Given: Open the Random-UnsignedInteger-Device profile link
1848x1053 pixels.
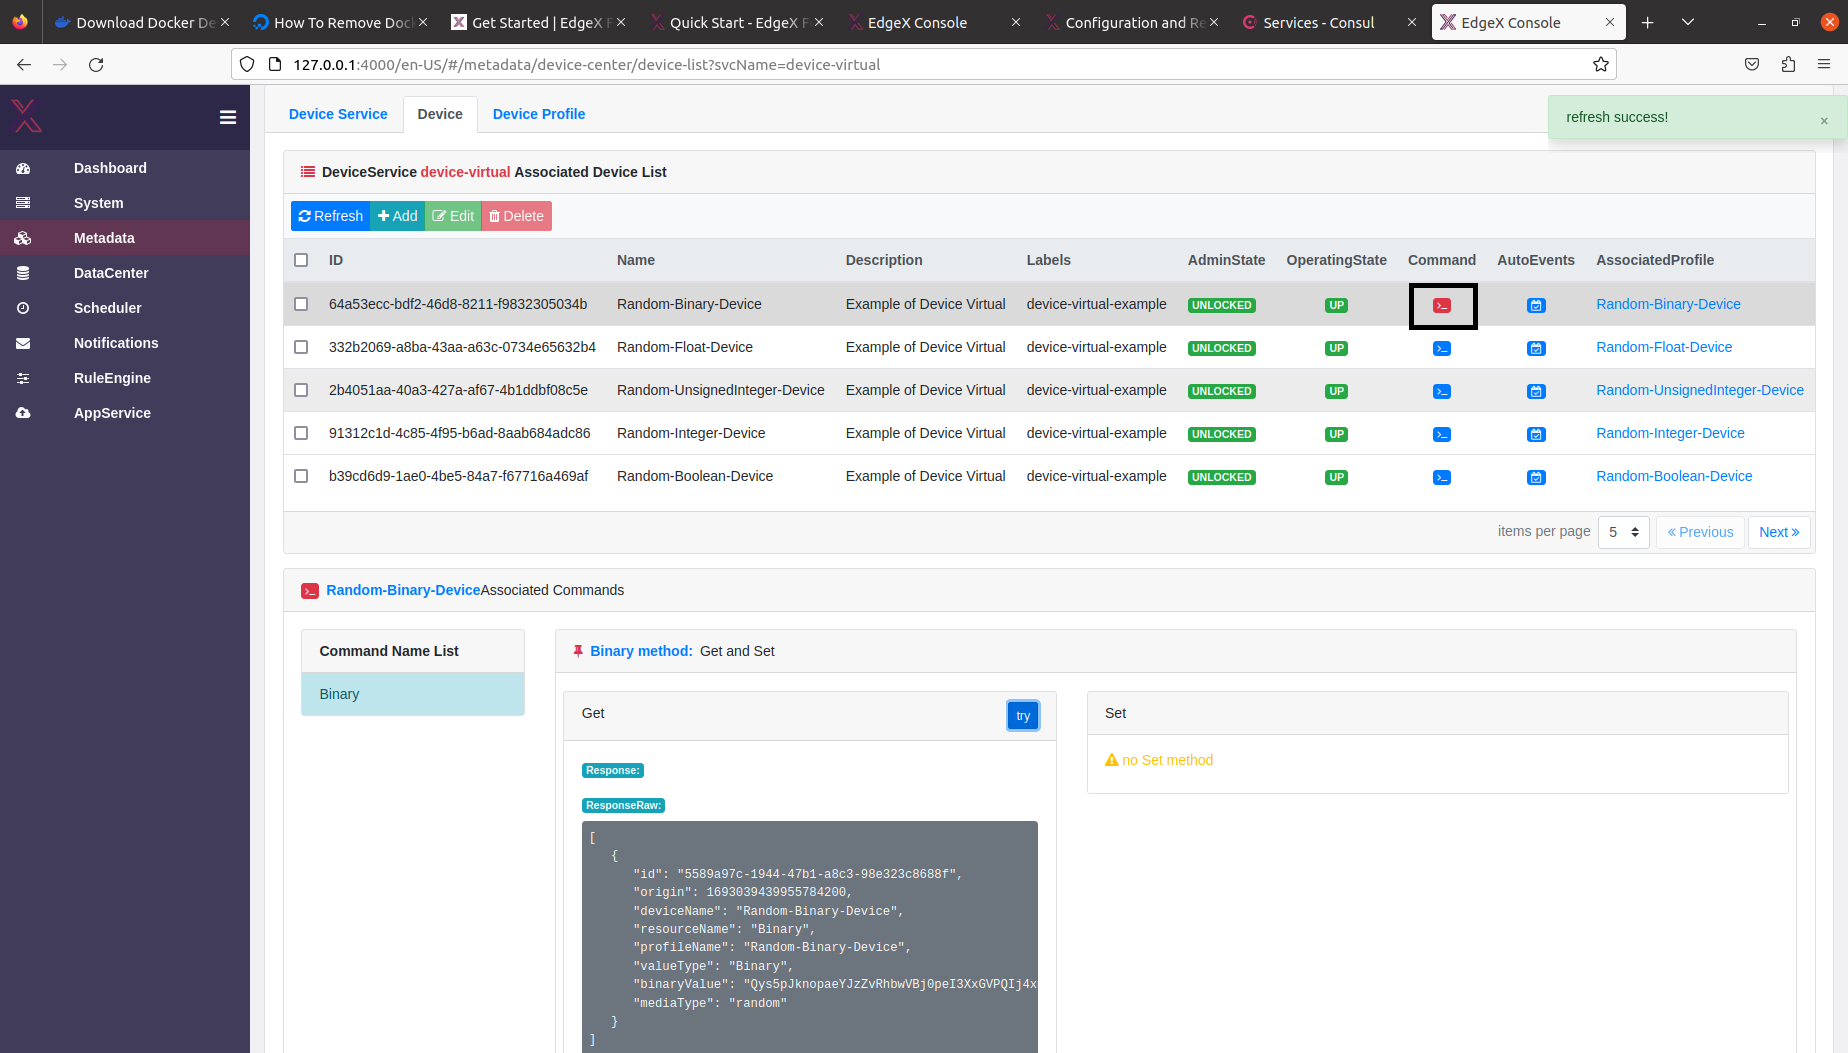Looking at the screenshot, I should point(1699,390).
